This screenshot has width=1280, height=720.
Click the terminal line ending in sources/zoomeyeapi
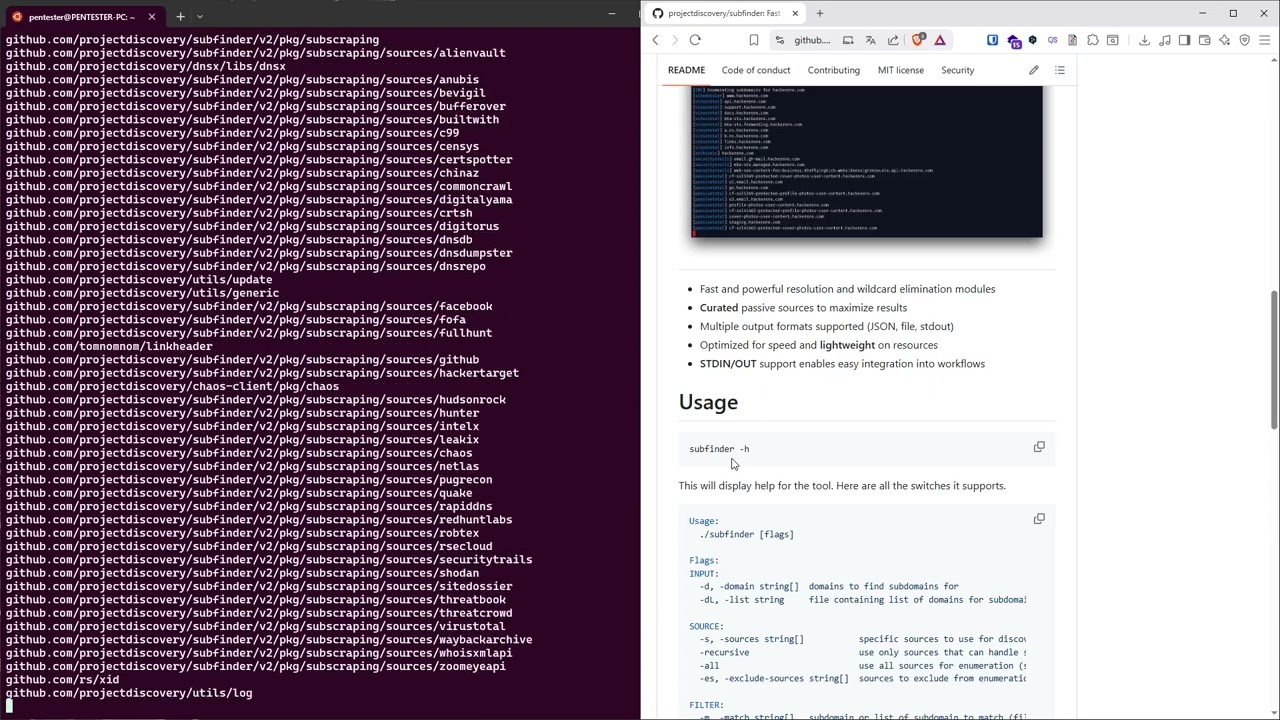pyautogui.click(x=255, y=667)
